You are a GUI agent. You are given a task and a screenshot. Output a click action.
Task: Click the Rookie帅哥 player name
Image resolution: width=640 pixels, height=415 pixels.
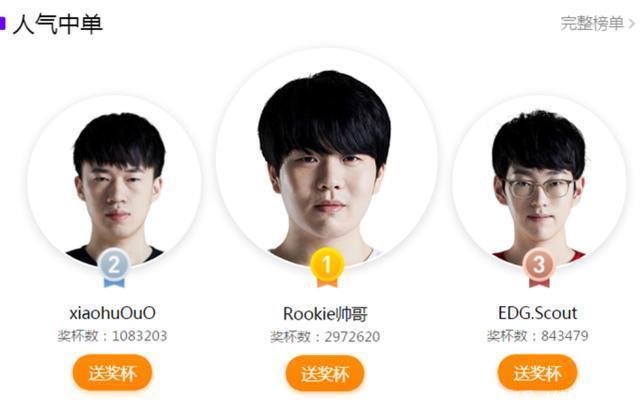(x=325, y=314)
